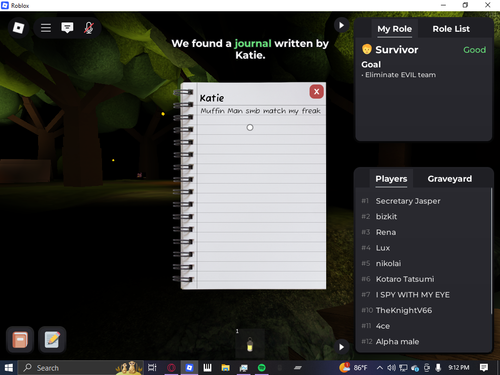Switch to the My Role tab

[x=394, y=29]
